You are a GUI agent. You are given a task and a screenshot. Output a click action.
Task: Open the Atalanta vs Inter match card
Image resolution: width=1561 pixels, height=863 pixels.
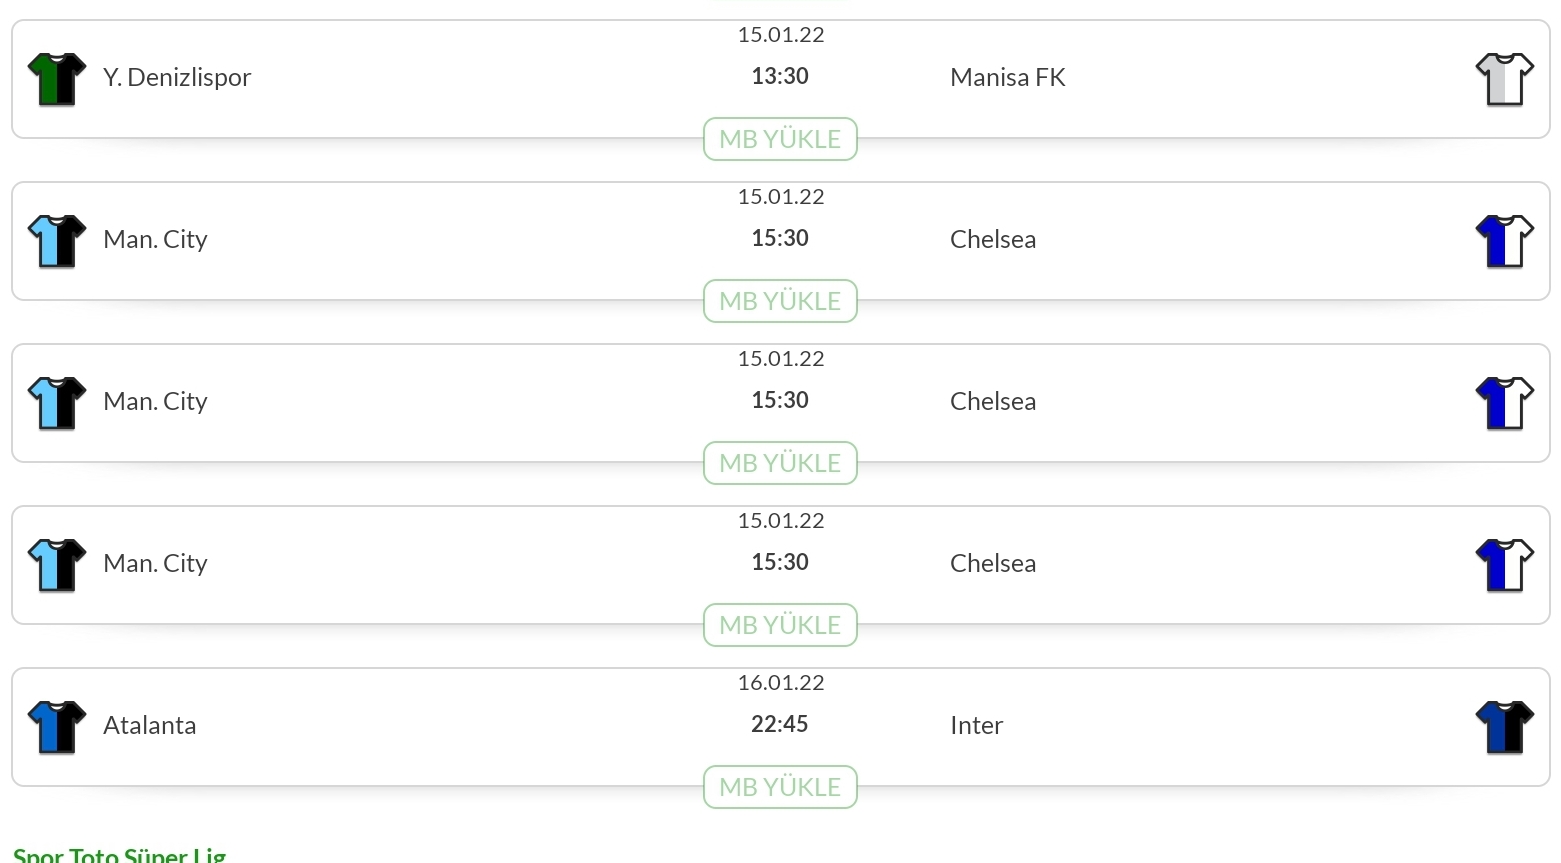781,727
